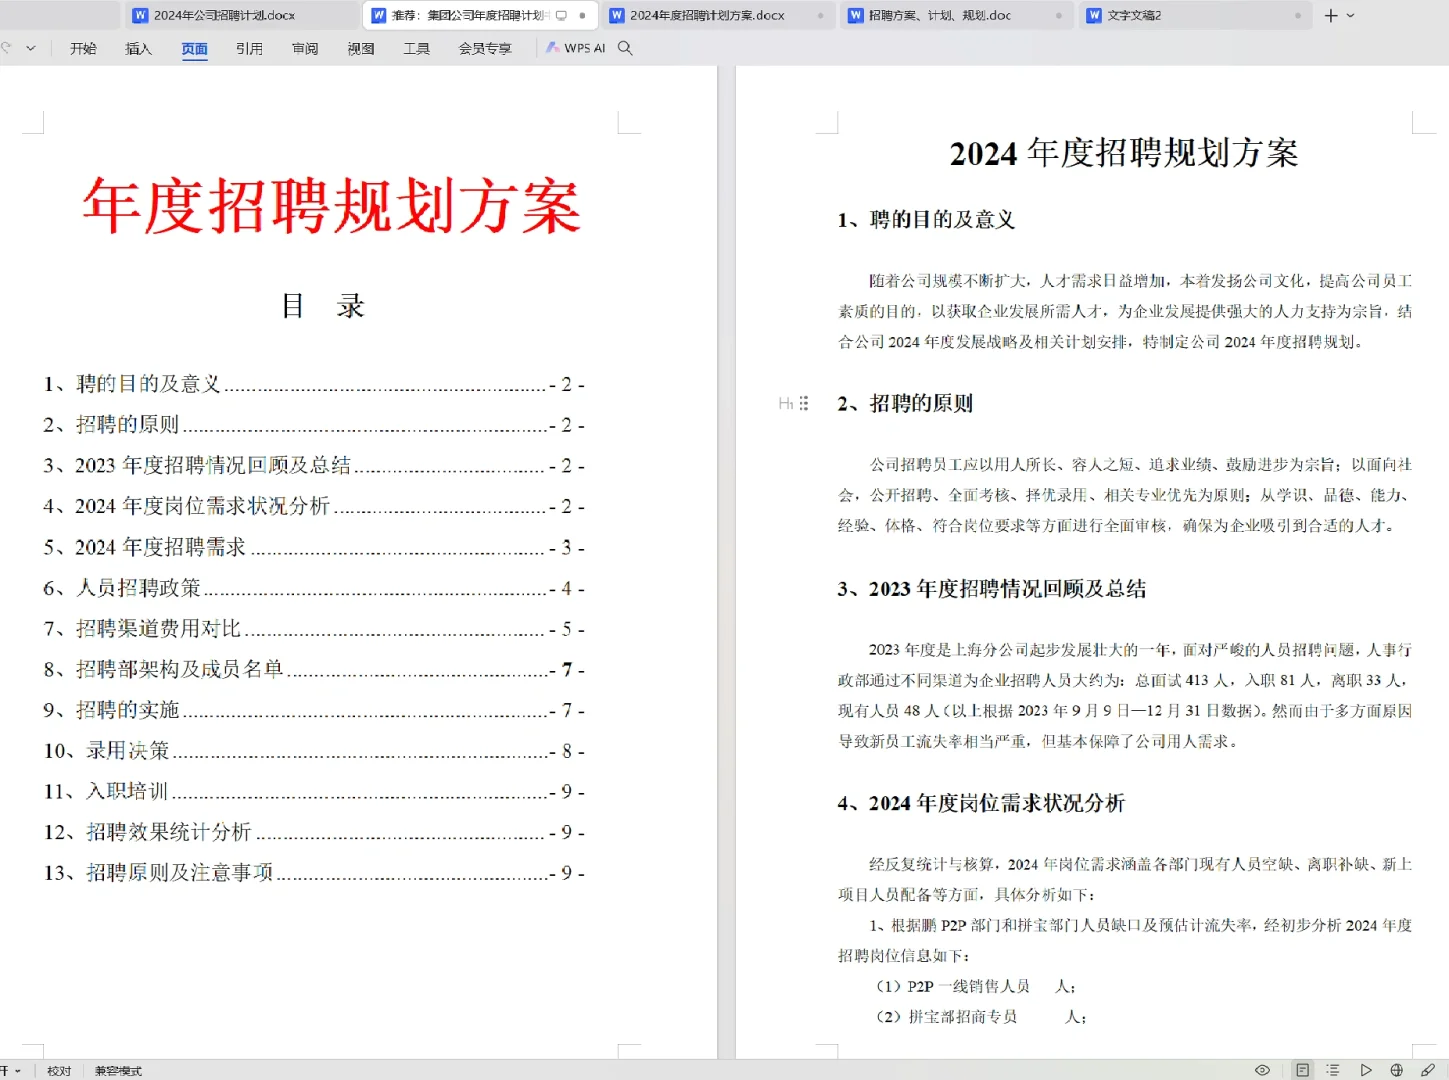Click the page title 2024年度招聘规划方案
This screenshot has height=1080, width=1449.
click(1124, 153)
